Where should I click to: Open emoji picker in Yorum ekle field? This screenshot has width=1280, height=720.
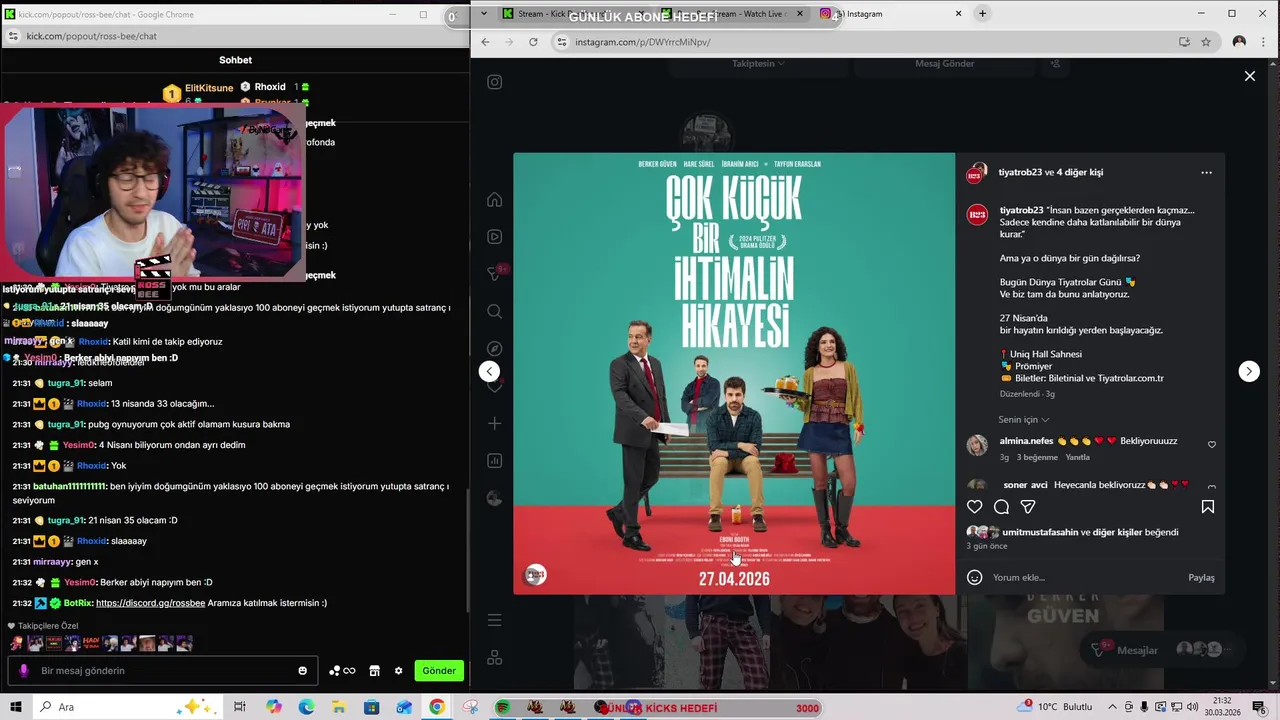(974, 577)
